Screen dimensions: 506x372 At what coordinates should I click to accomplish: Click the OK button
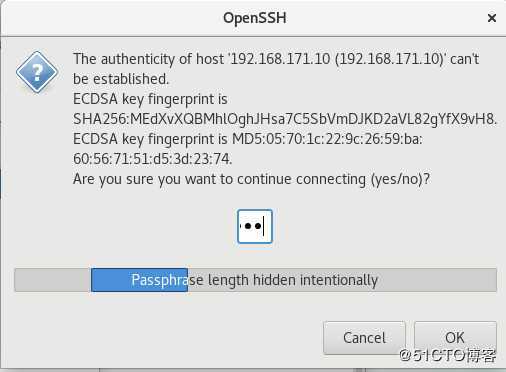[455, 338]
